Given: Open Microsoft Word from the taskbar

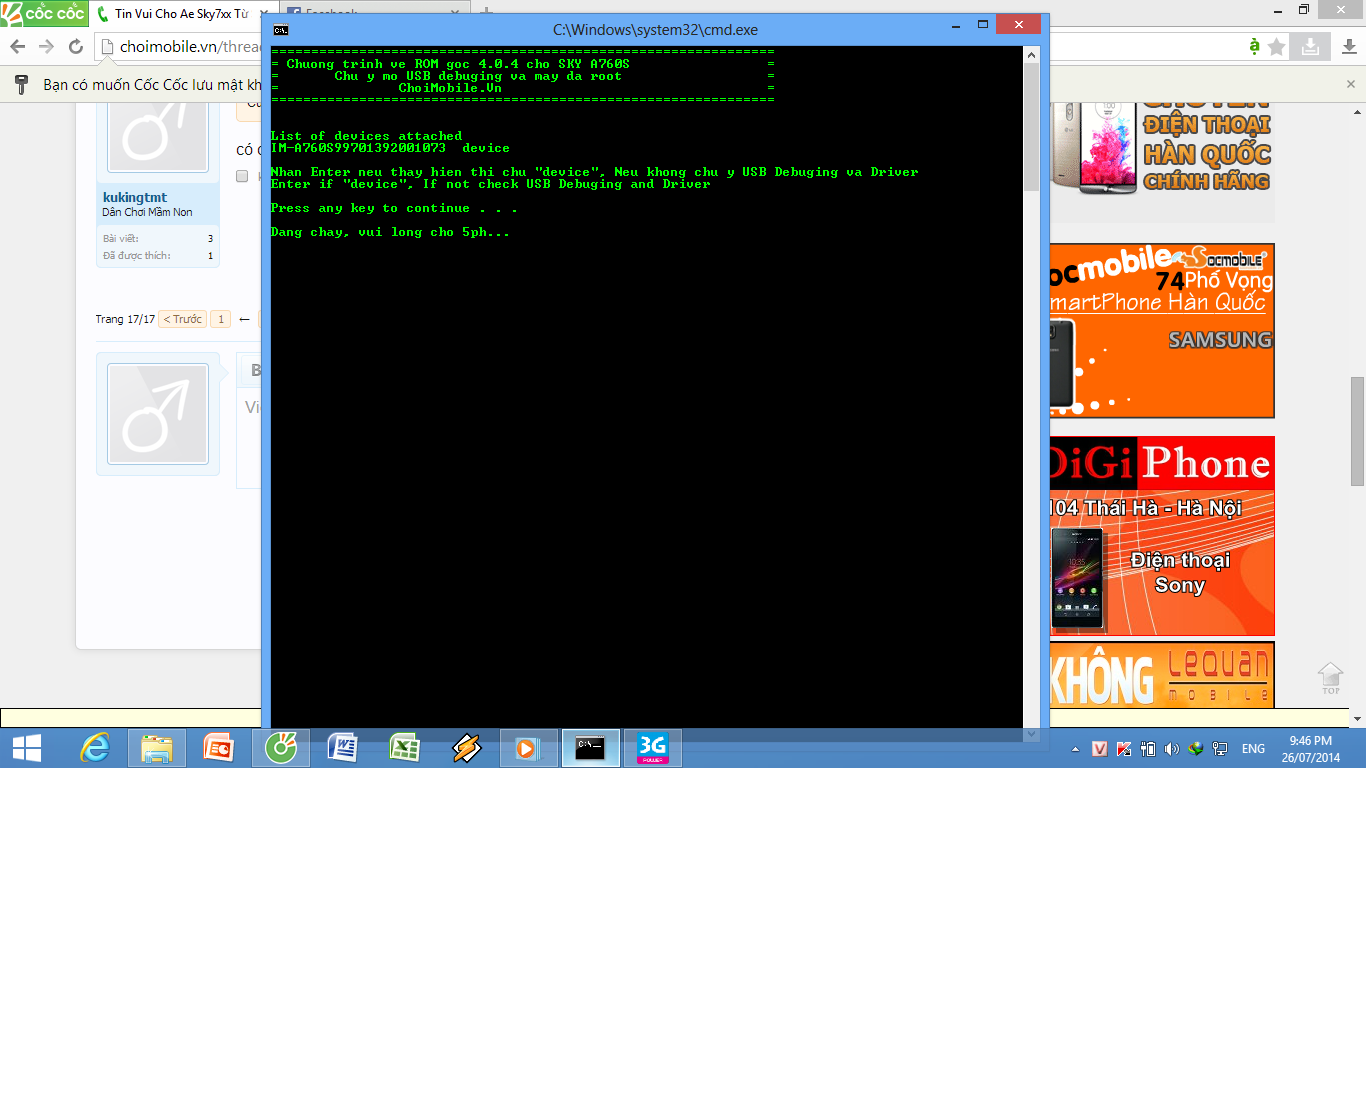Looking at the screenshot, I should click(342, 748).
